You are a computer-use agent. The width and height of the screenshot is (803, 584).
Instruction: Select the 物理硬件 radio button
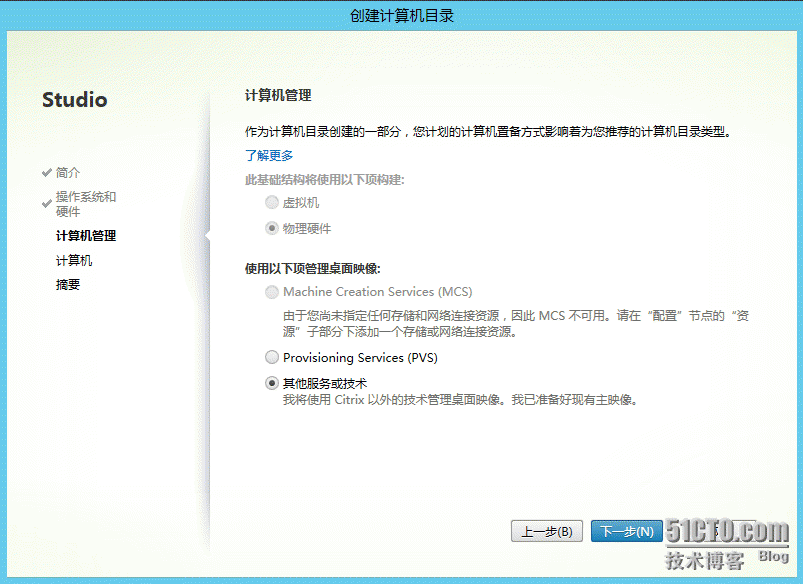tap(272, 228)
